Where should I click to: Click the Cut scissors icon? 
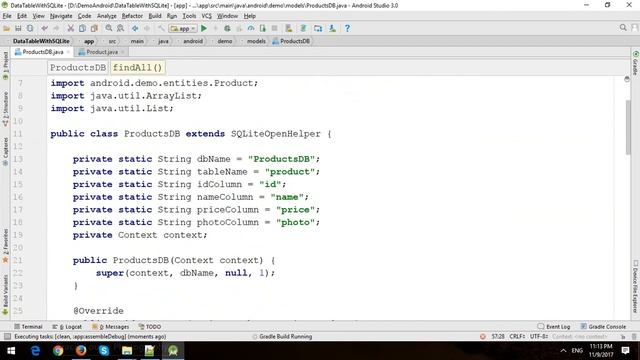[71, 29]
